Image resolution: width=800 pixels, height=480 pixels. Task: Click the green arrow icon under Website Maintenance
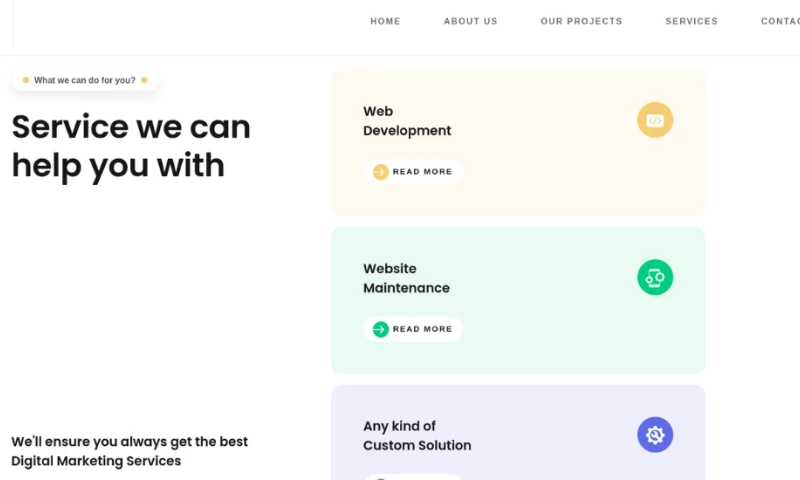pos(380,329)
